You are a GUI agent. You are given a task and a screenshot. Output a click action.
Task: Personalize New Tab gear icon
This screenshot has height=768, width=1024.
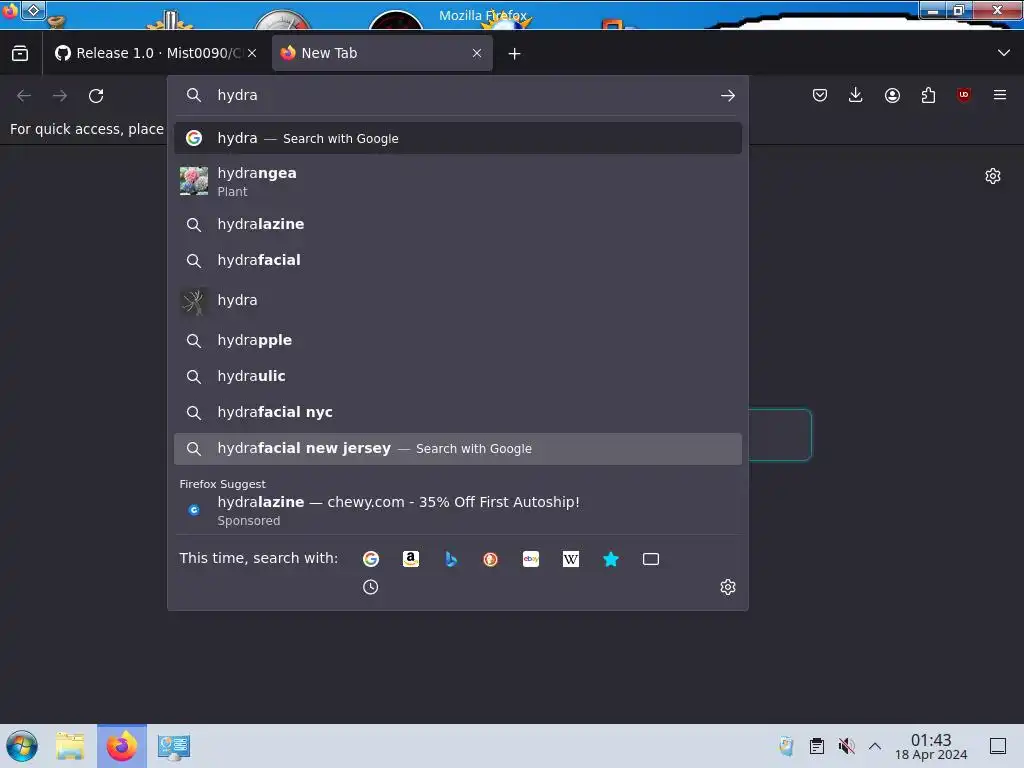pos(993,176)
